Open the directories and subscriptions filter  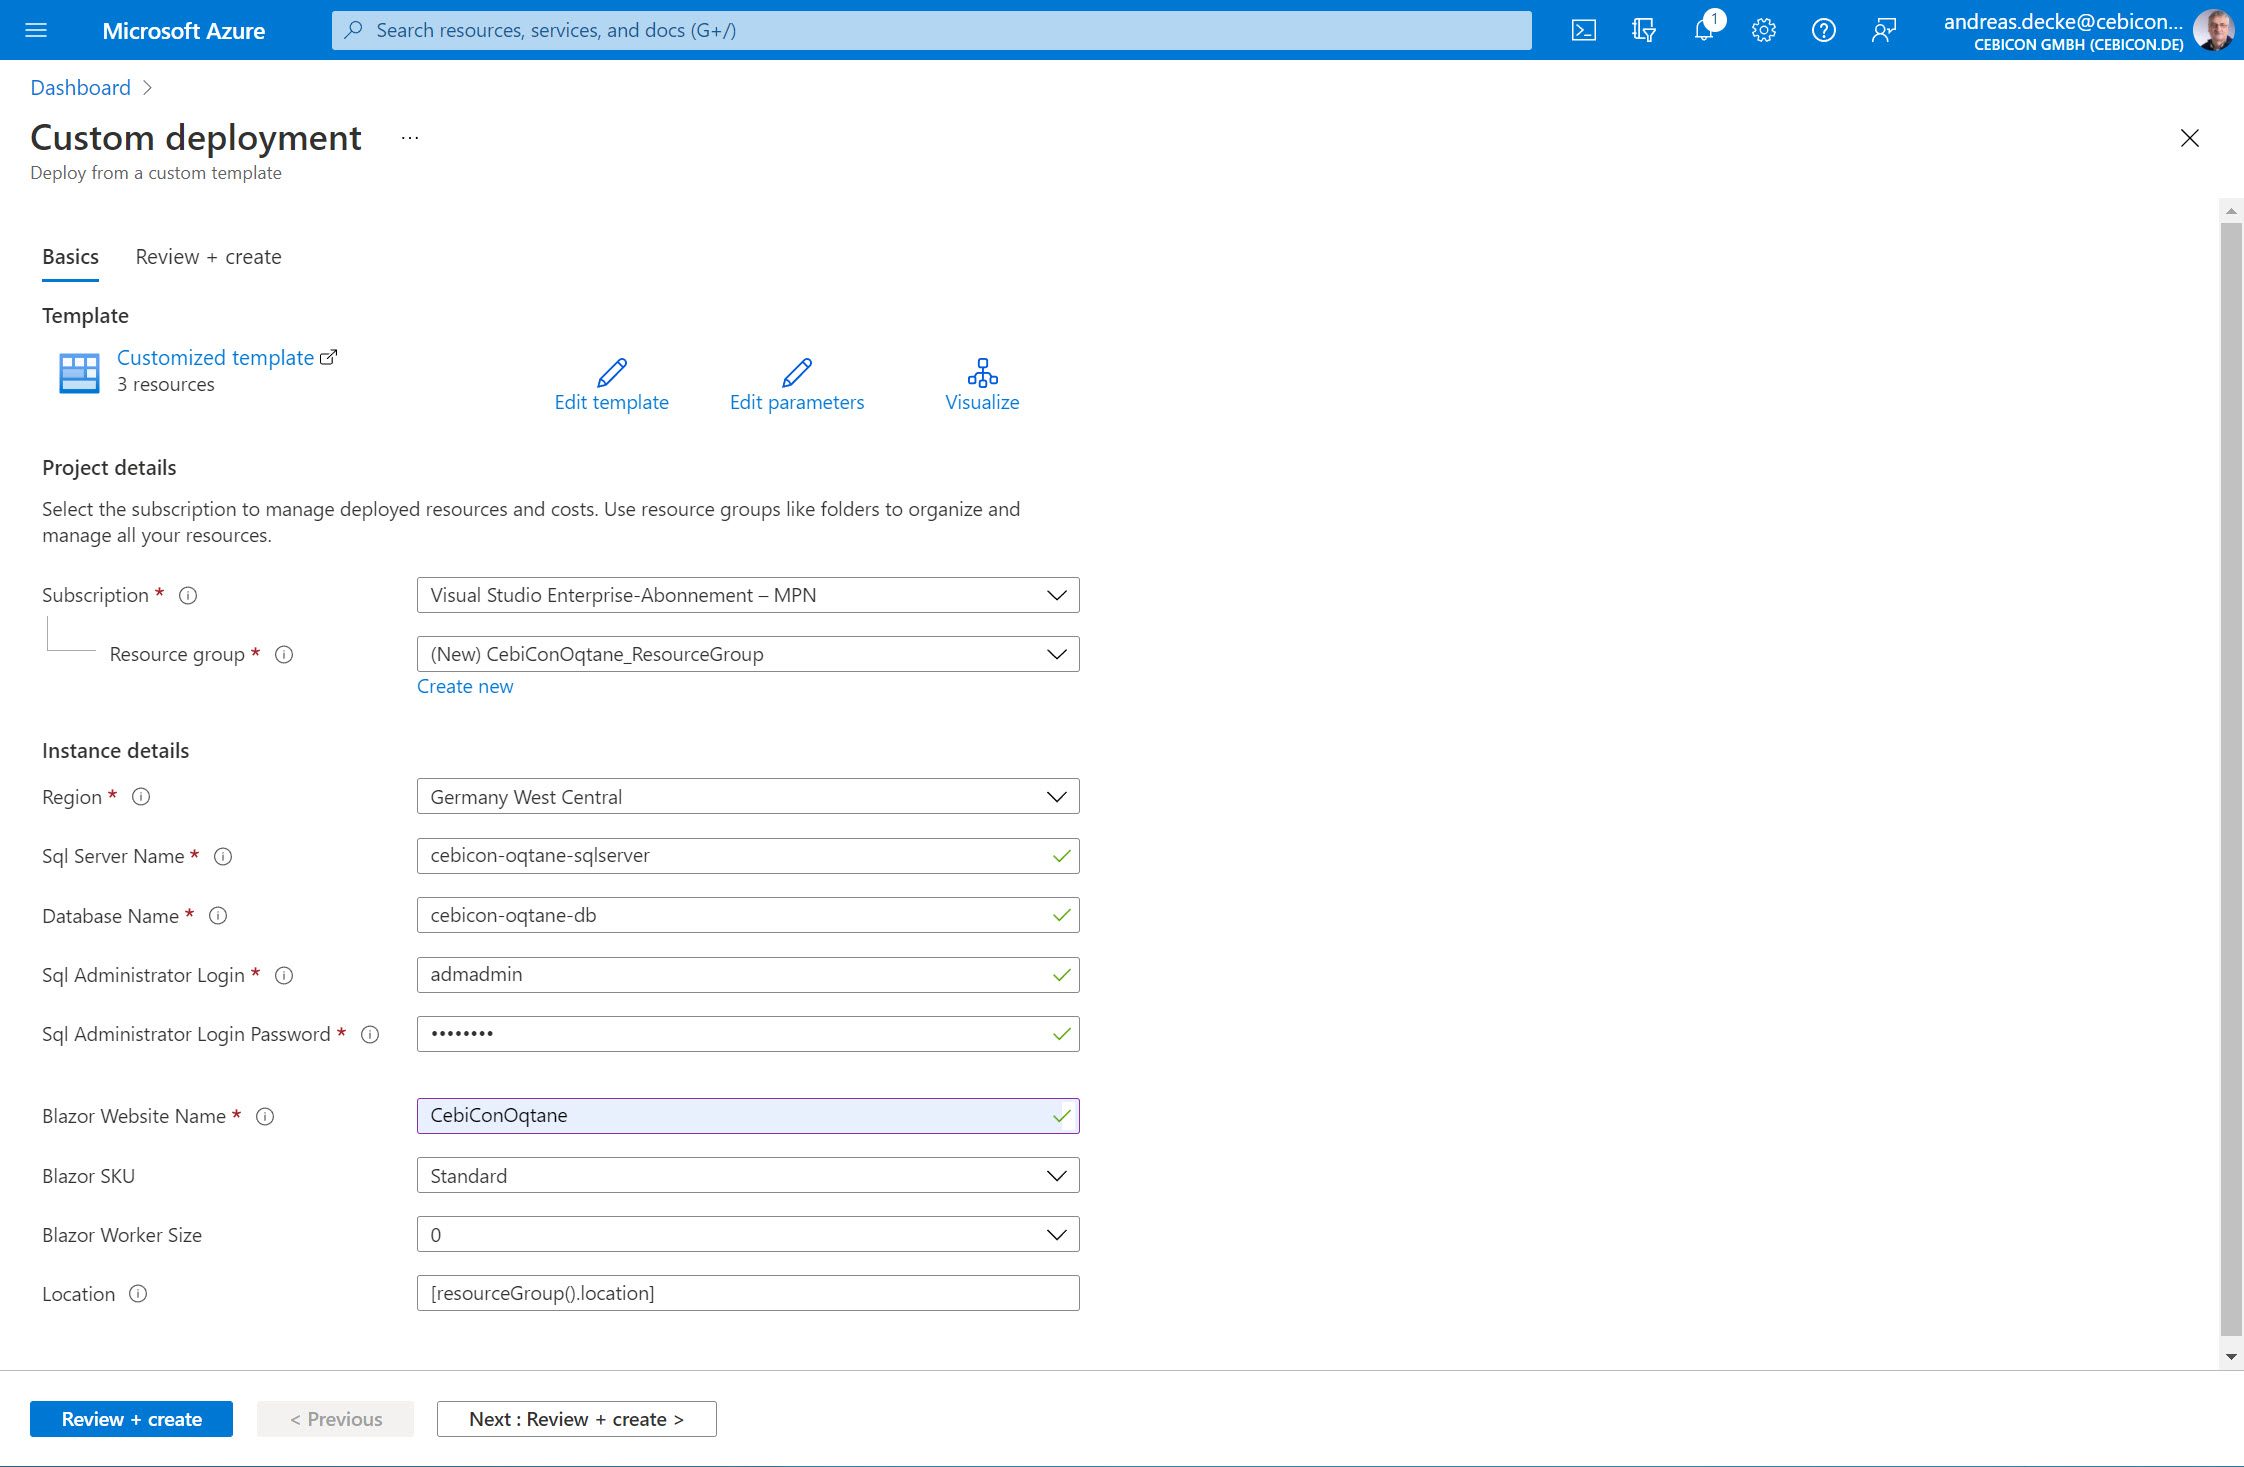pyautogui.click(x=1644, y=30)
